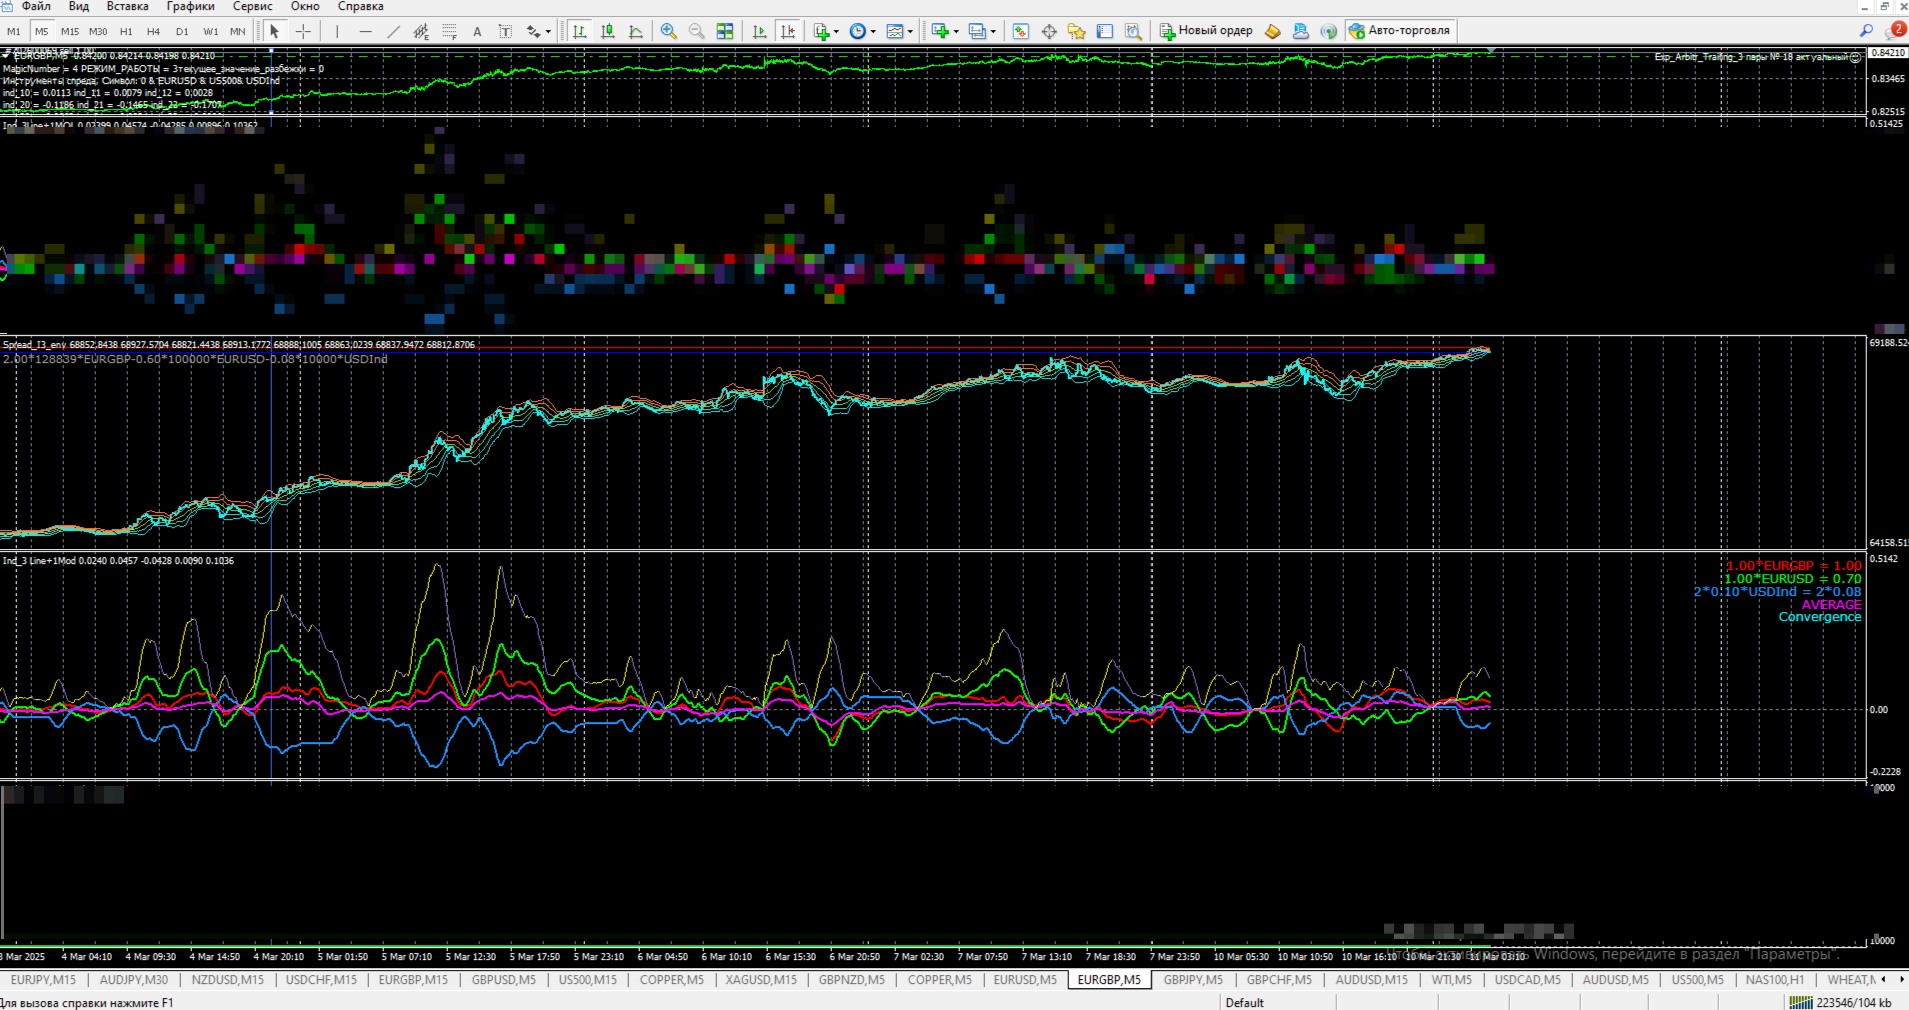Open the Графики menu
Screen dimensions: 1909x1010
pos(190,6)
